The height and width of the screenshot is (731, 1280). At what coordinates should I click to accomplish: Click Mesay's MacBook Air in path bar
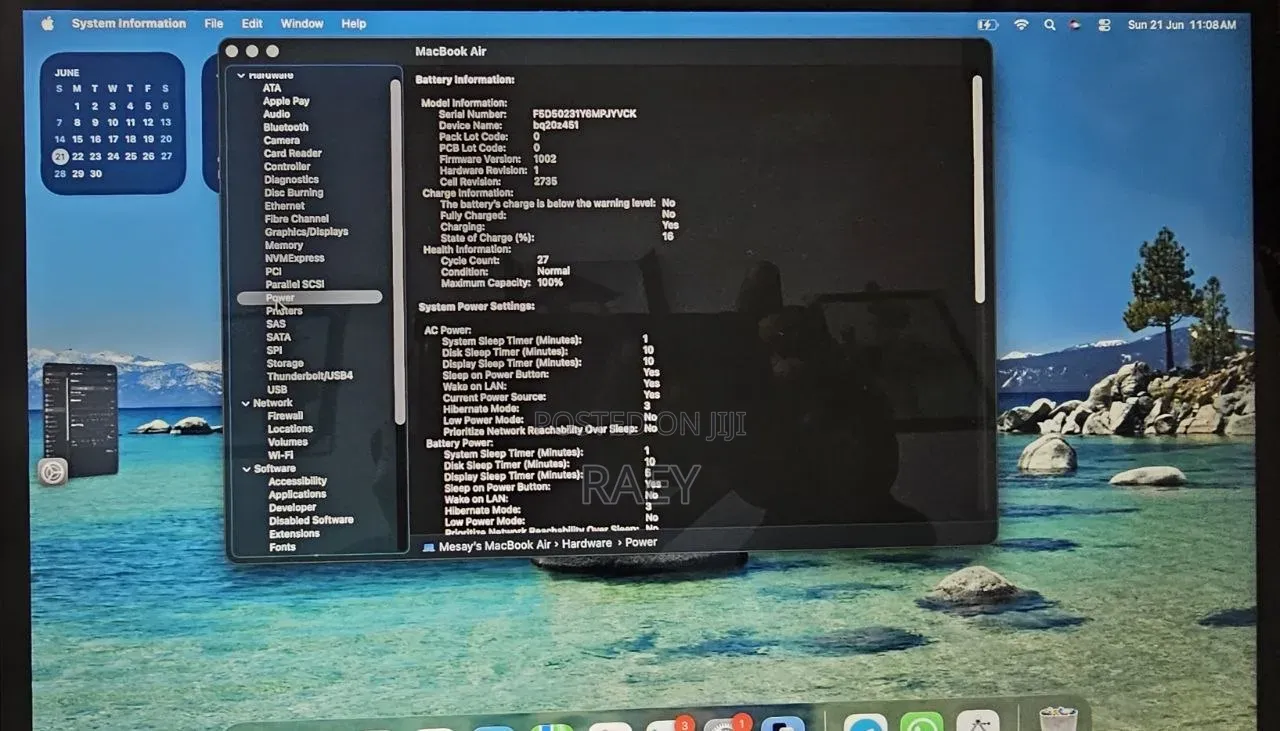click(495, 544)
